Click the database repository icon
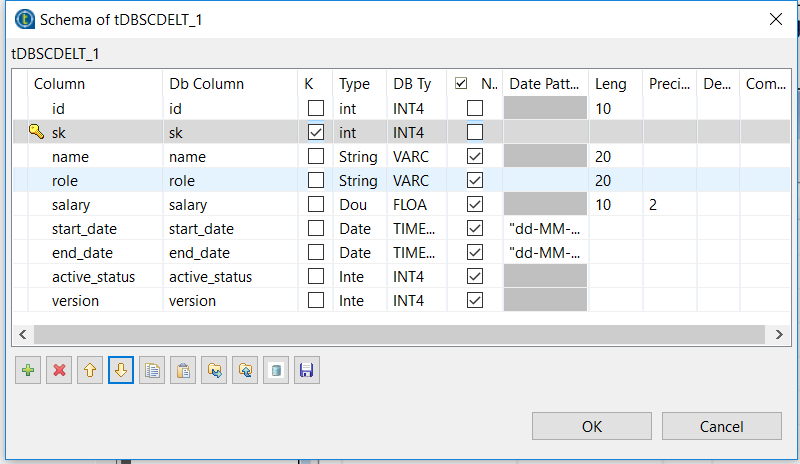The width and height of the screenshot is (800, 464). click(277, 371)
